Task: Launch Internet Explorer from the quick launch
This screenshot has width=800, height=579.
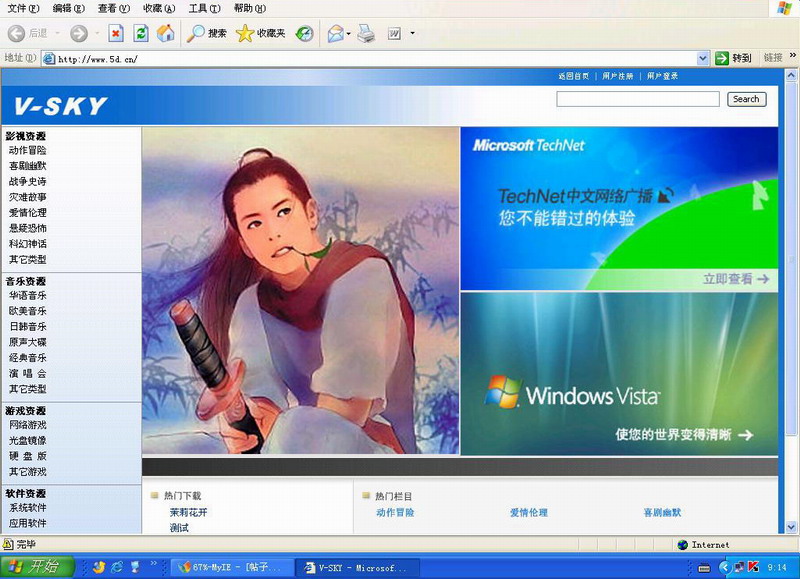Action: [117, 567]
